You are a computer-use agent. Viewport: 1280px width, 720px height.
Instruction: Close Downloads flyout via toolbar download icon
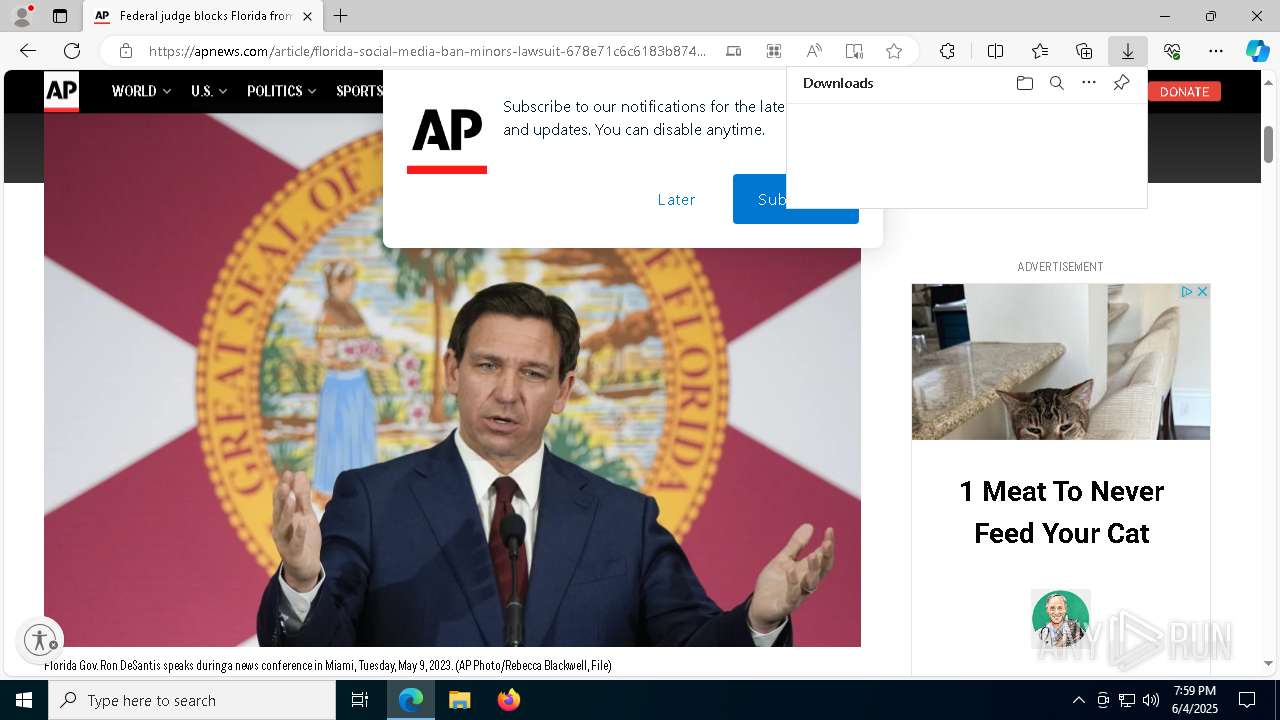[1127, 51]
